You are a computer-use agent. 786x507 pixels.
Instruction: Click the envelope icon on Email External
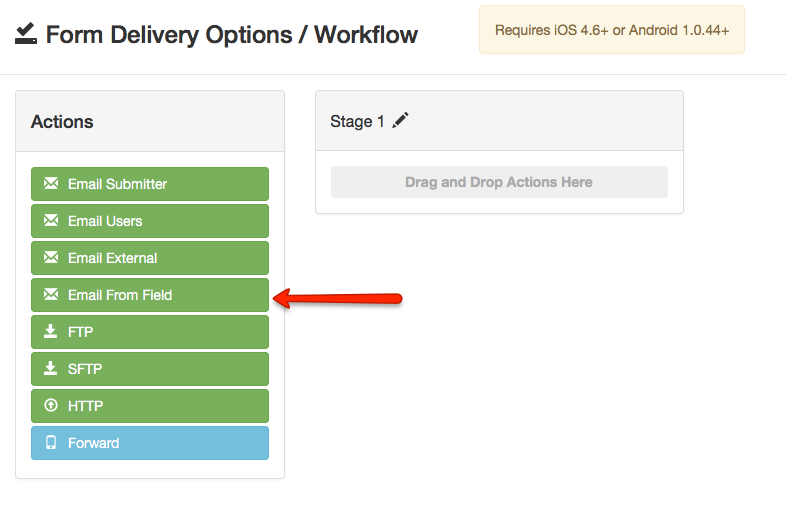(51, 258)
